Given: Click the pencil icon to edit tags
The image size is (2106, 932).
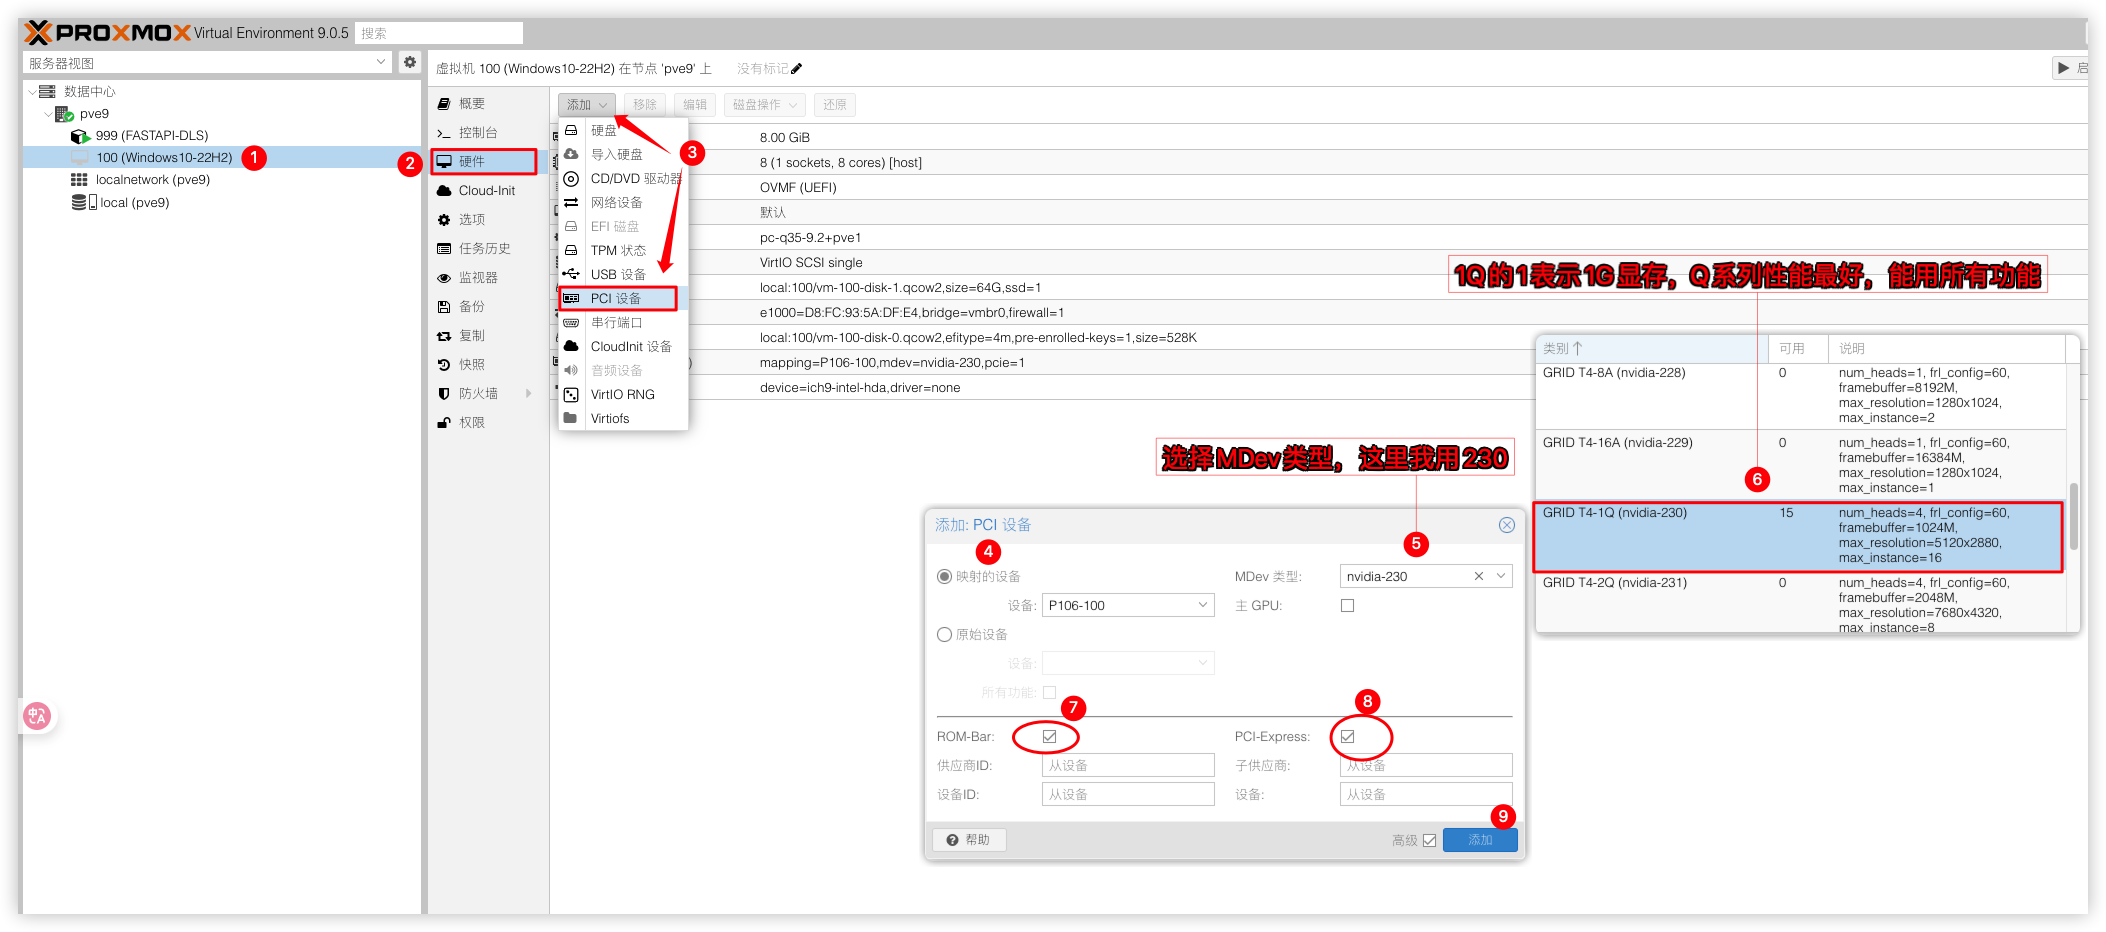Looking at the screenshot, I should coord(797,69).
